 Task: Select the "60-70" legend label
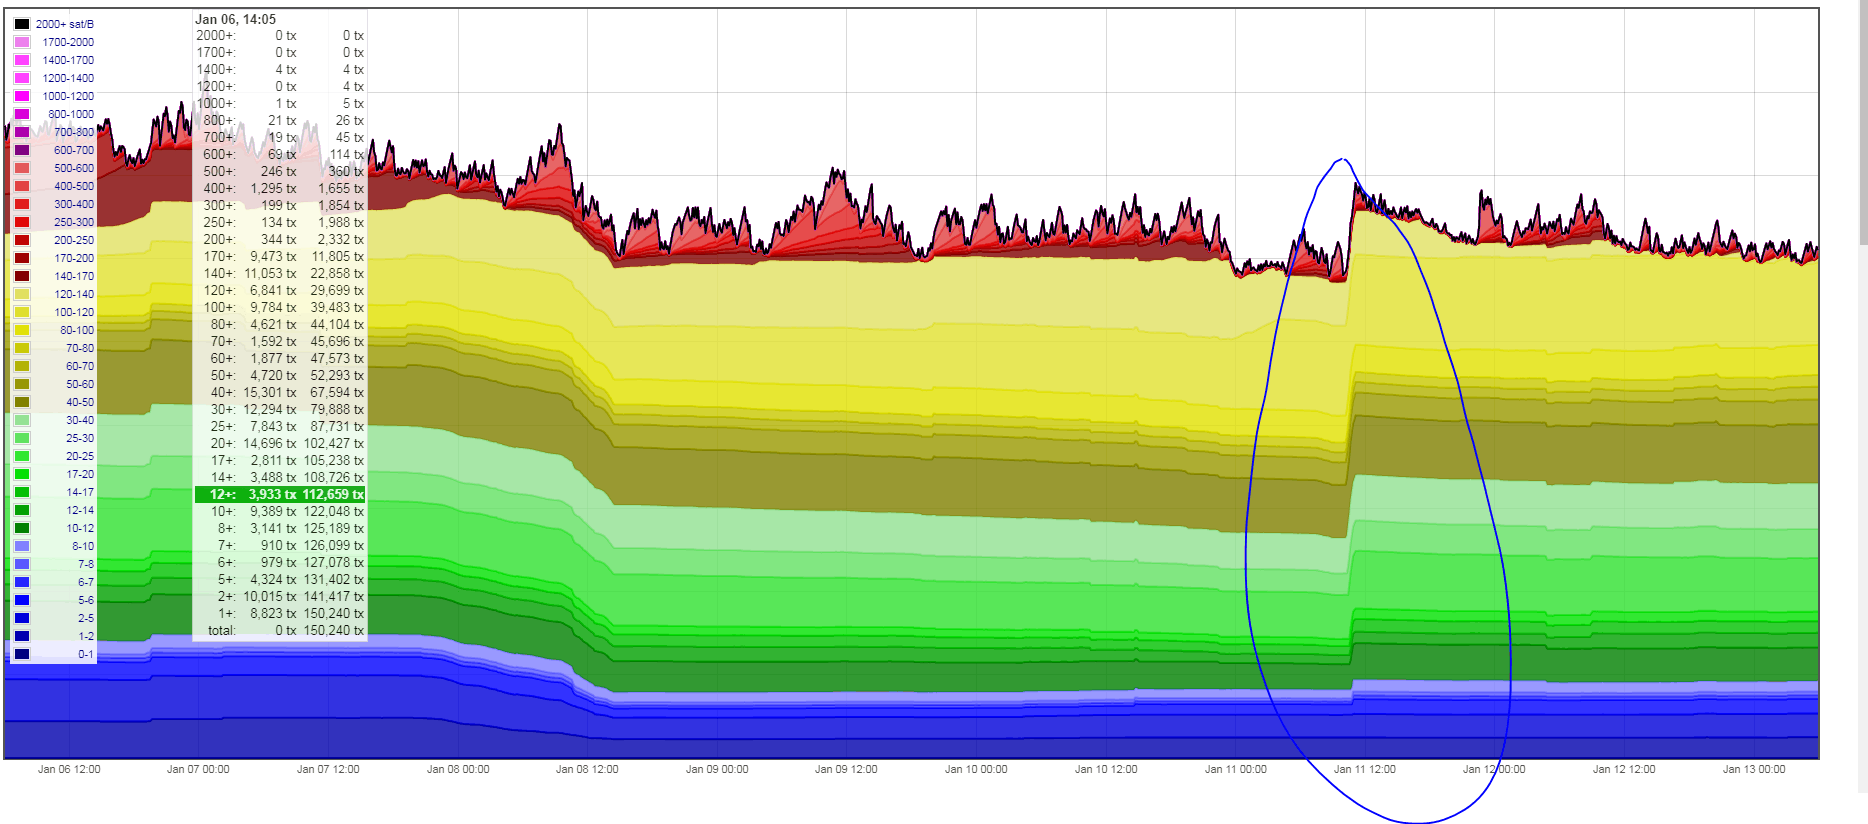coord(80,366)
